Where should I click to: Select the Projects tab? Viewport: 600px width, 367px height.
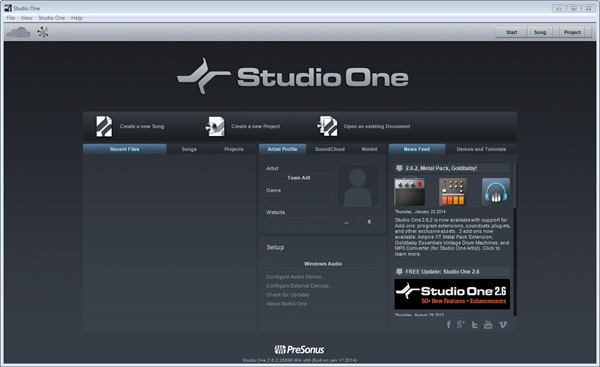coord(234,149)
